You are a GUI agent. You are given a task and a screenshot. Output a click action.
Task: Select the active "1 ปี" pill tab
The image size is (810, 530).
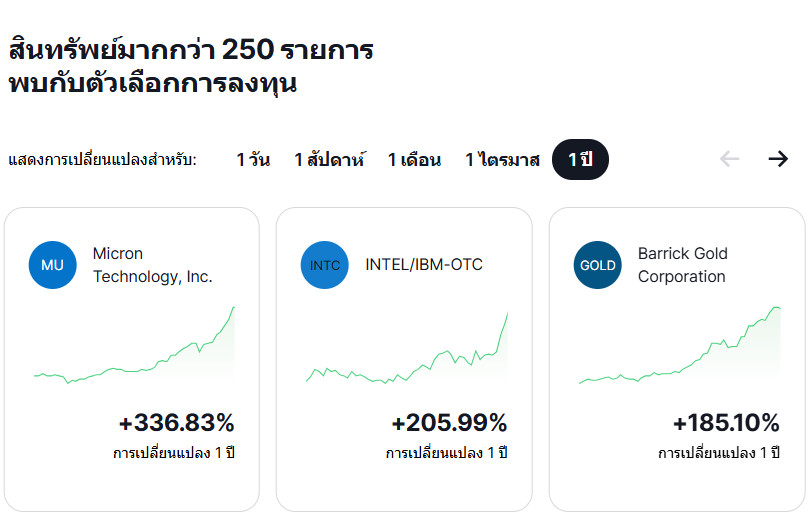580,160
